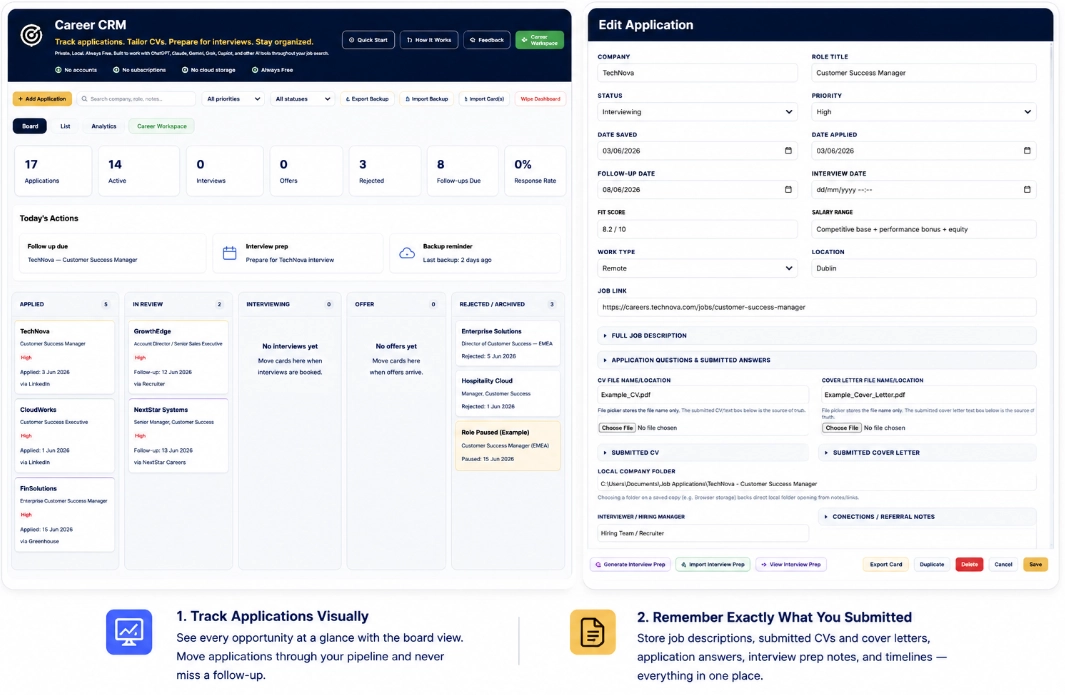The height and width of the screenshot is (695, 1065).
Task: Open the Feedback button
Action: point(487,40)
